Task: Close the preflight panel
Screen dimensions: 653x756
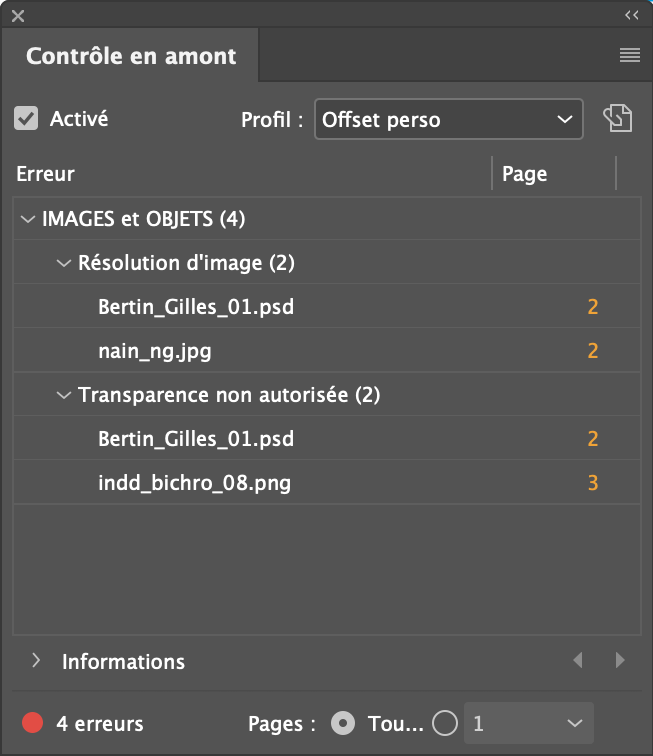Action: 18,15
